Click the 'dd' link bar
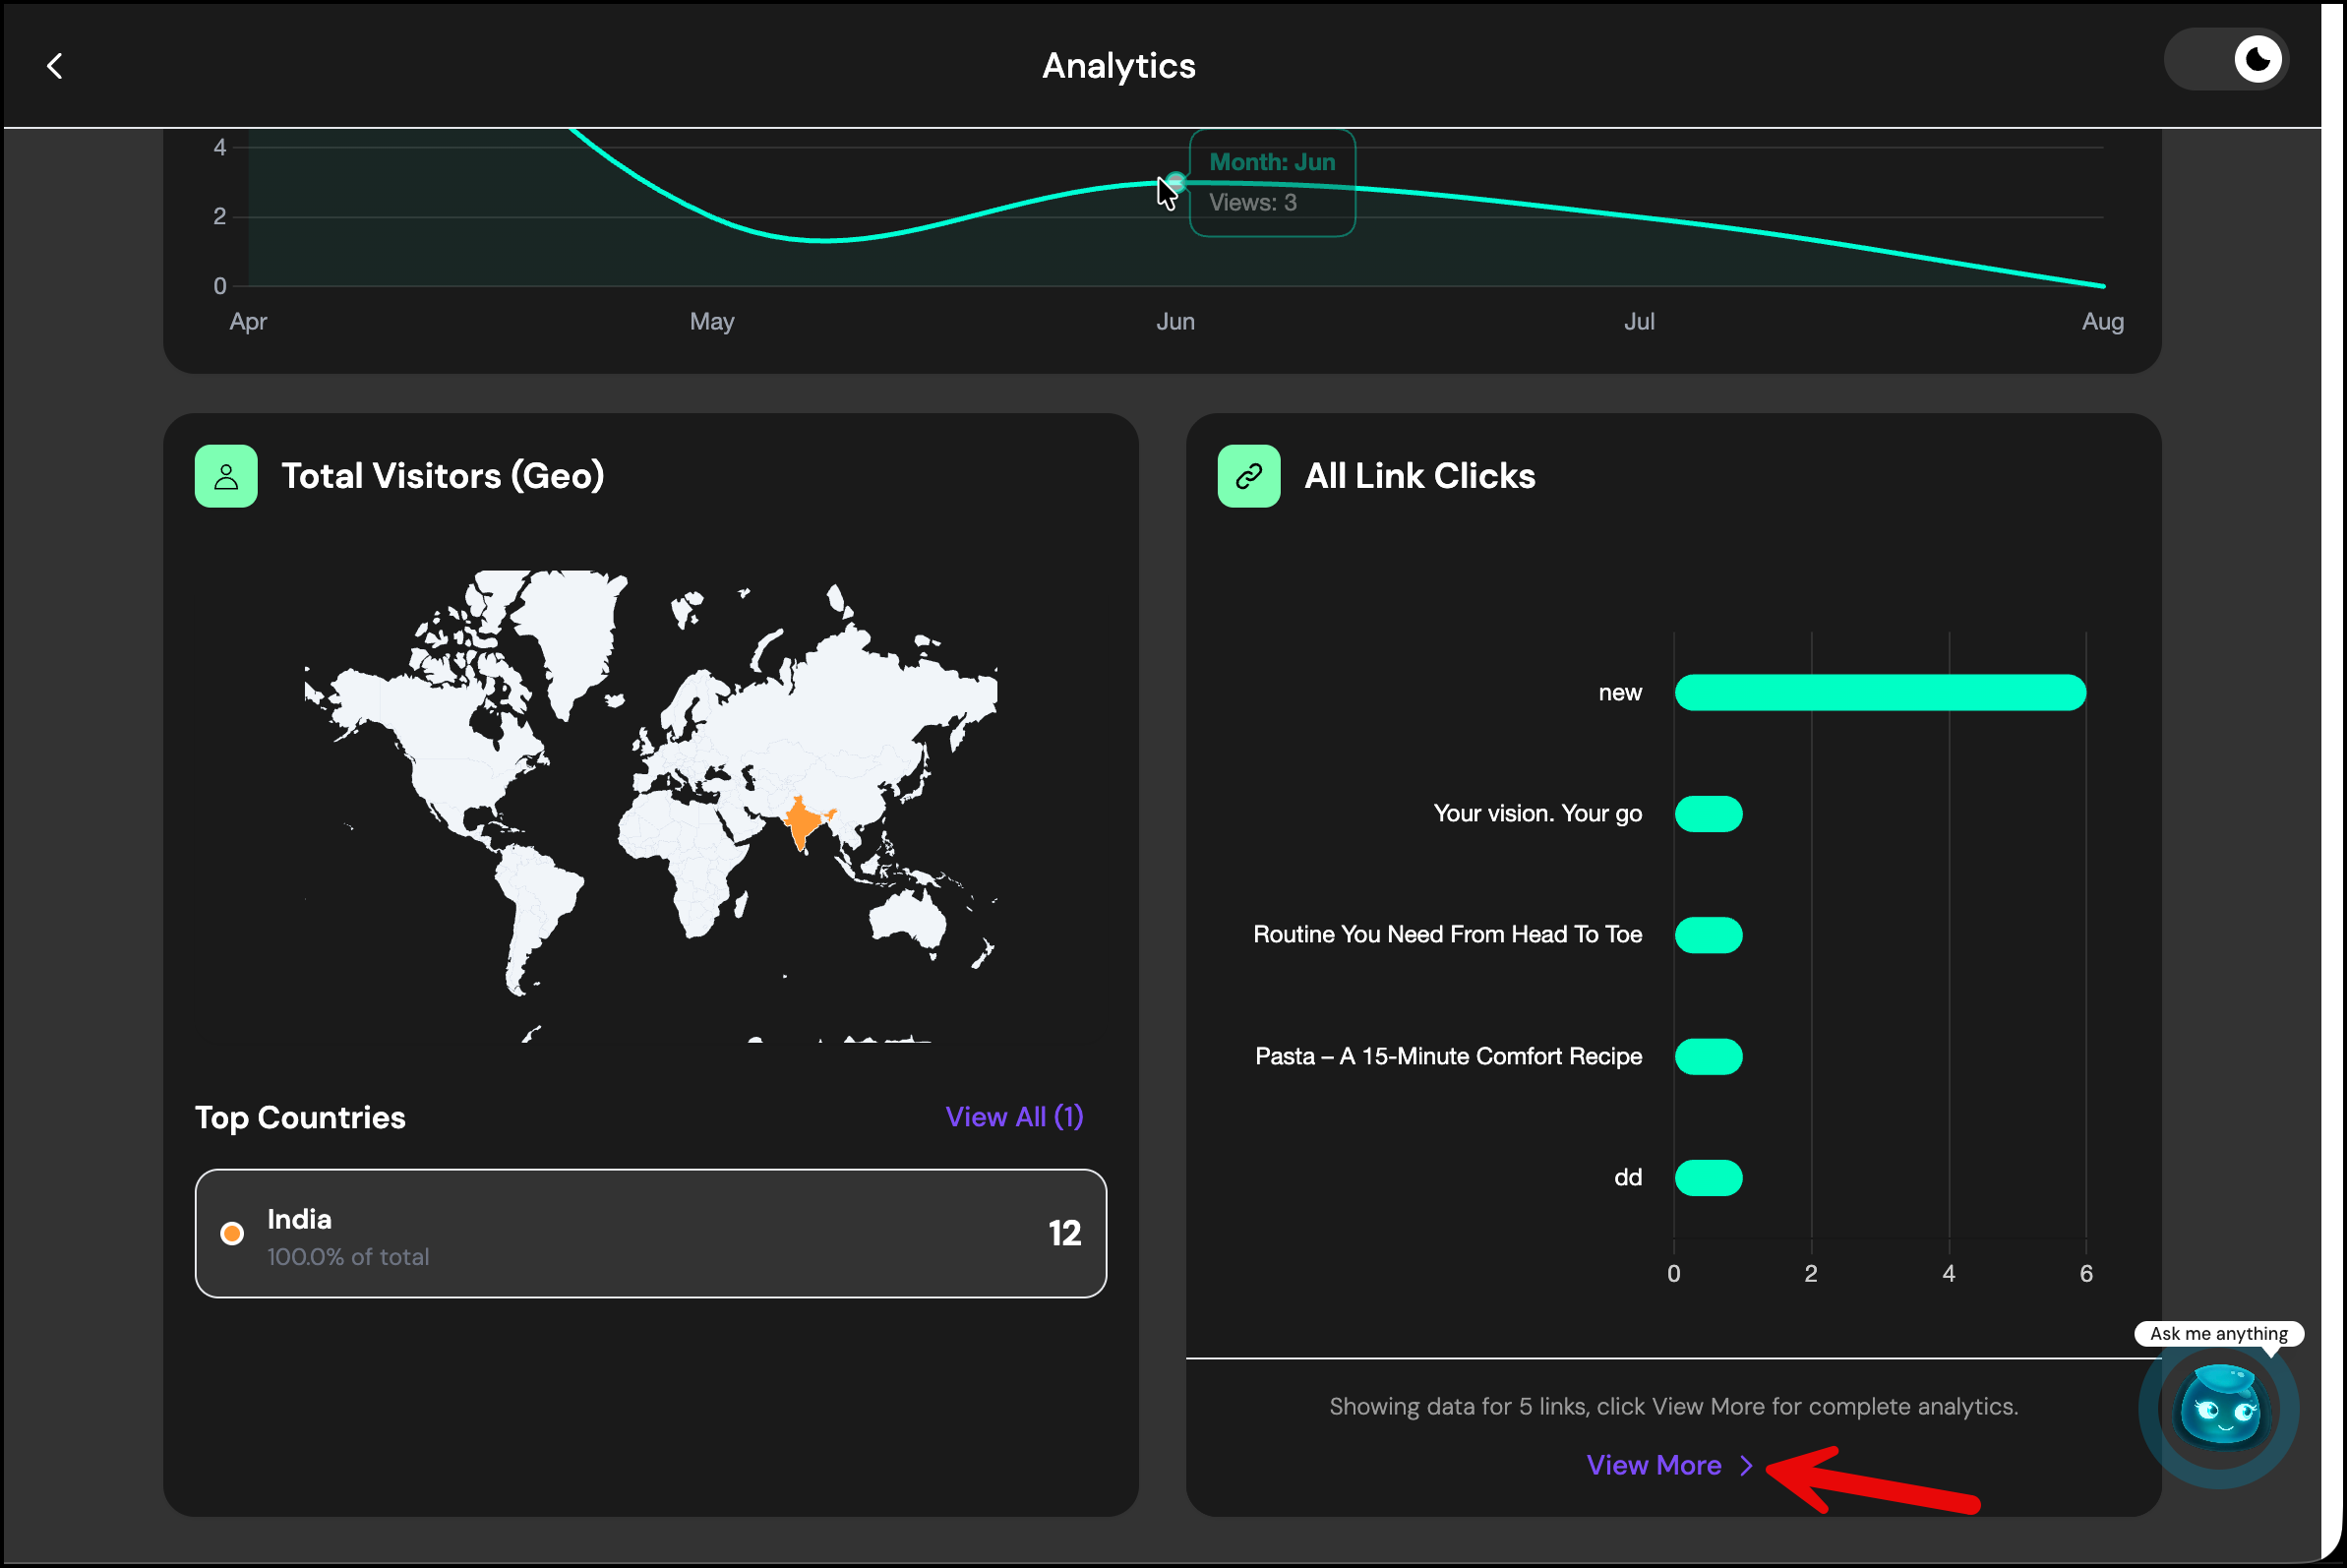 point(1708,1178)
